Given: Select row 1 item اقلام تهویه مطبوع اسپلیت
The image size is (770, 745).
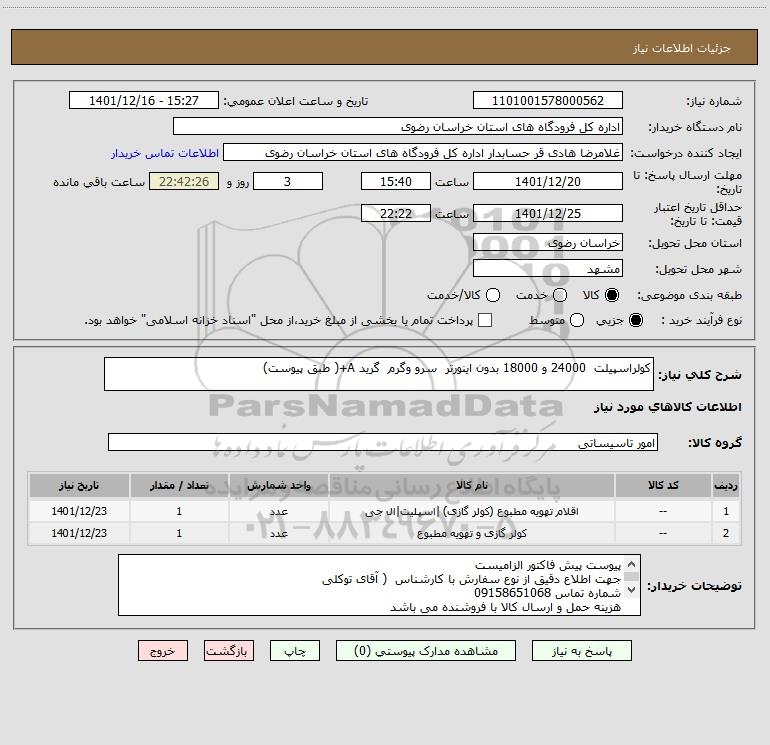Looking at the screenshot, I should click(471, 511).
